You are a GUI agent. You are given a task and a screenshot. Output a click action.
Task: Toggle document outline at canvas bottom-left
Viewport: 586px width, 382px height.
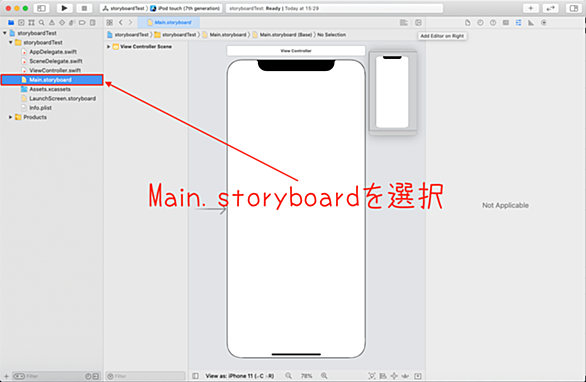(195, 376)
